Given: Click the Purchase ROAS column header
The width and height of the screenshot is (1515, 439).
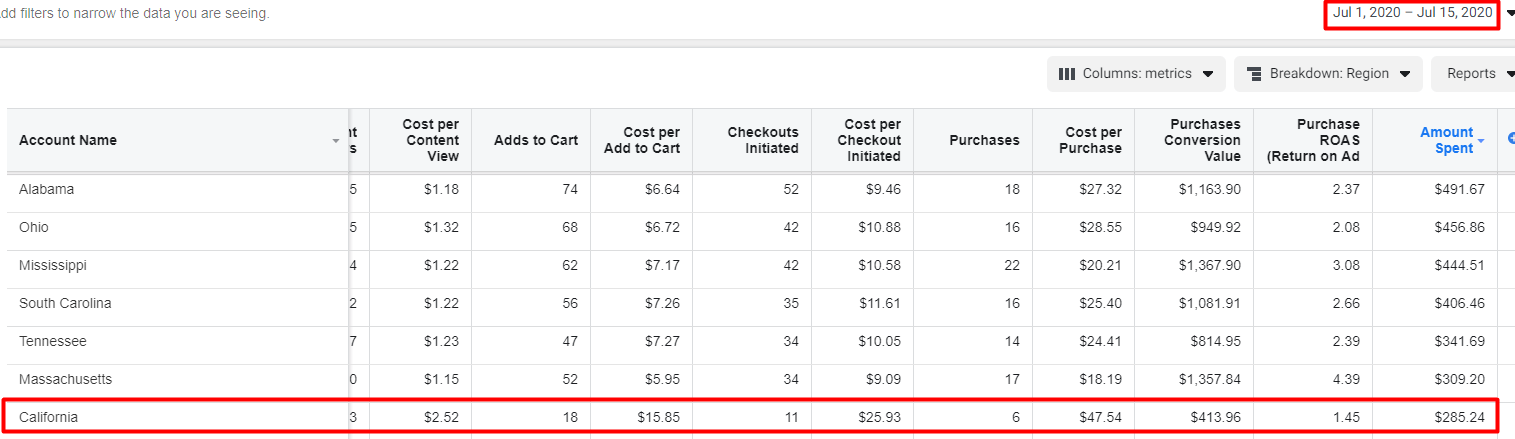Looking at the screenshot, I should [x=1313, y=140].
